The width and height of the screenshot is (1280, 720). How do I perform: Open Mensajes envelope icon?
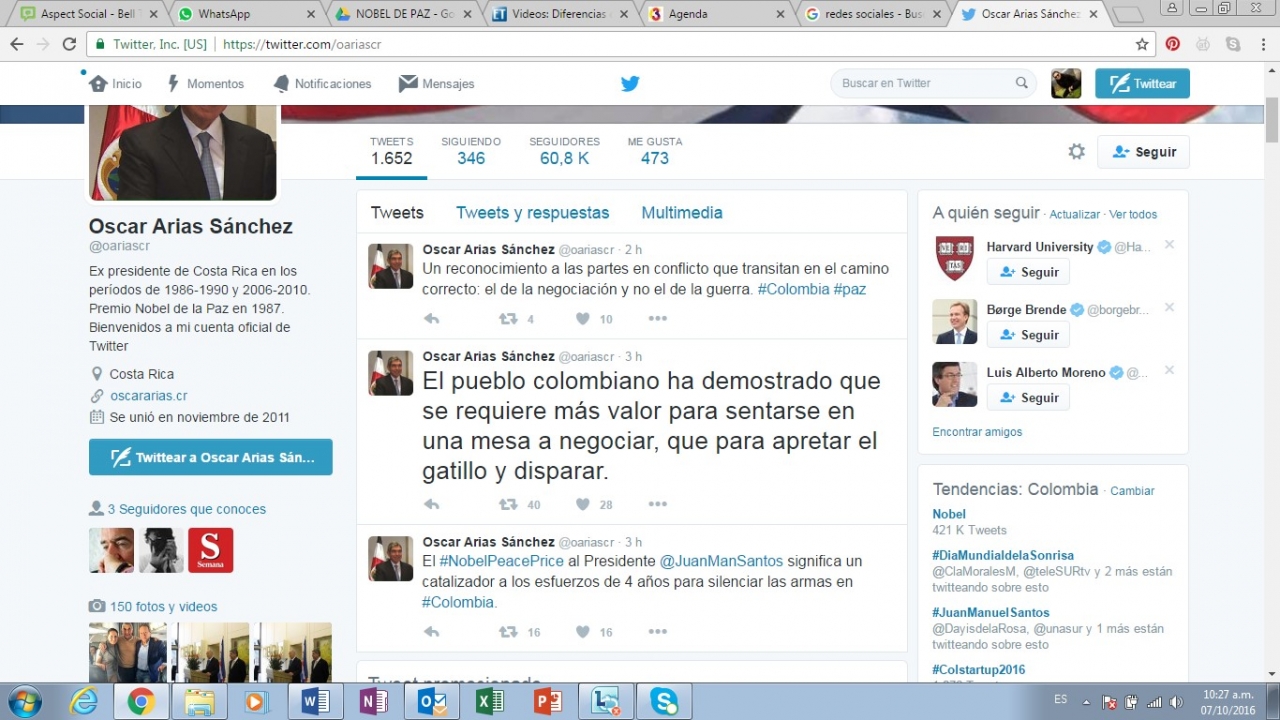tap(408, 84)
